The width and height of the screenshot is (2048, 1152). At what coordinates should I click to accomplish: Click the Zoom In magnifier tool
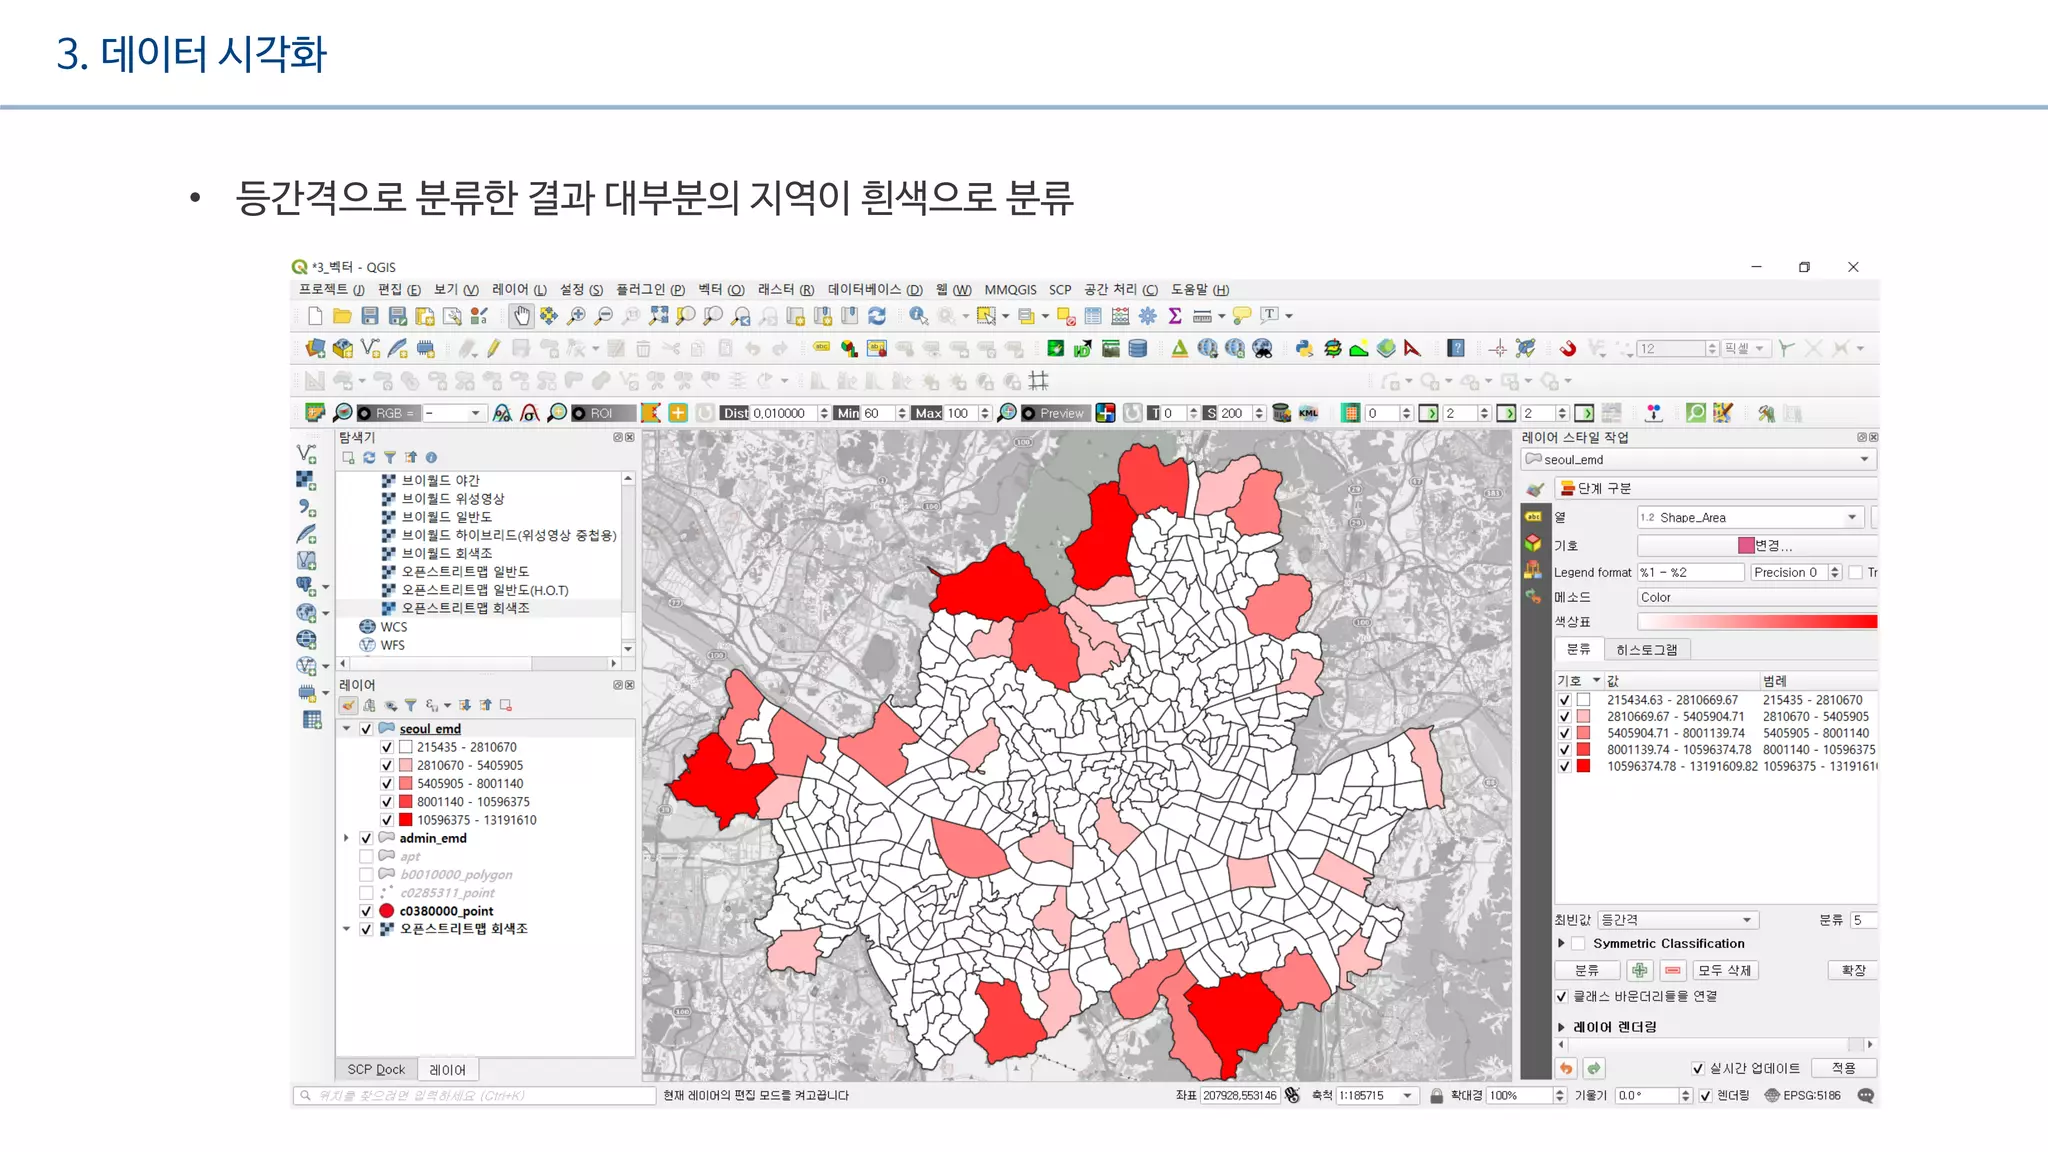[576, 316]
